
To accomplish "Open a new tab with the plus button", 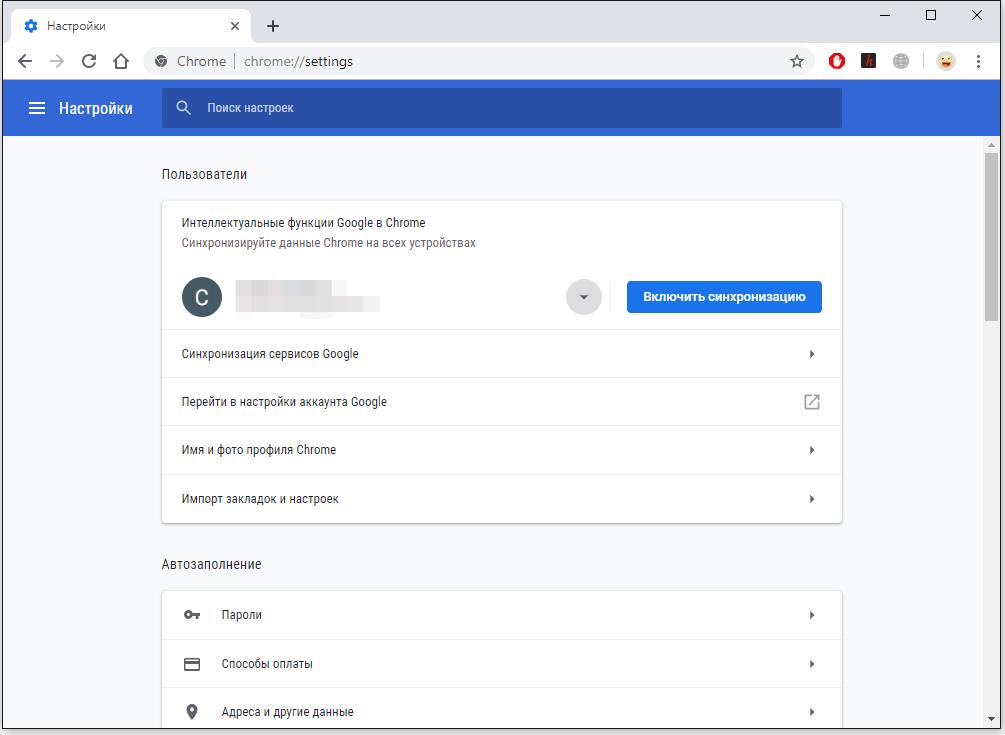I will [273, 26].
